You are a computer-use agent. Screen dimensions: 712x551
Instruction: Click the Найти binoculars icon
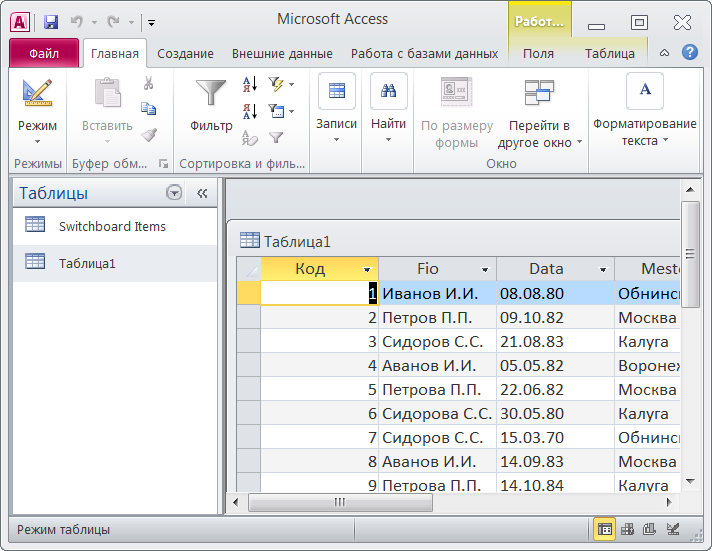point(389,91)
